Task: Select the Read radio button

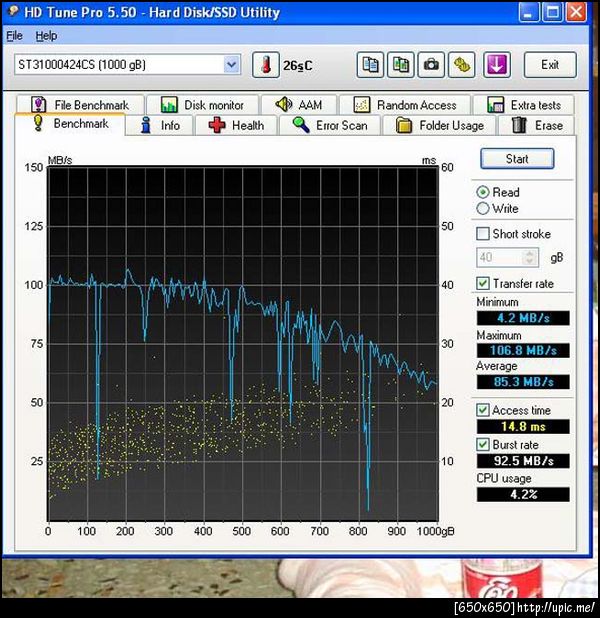Action: pos(483,192)
